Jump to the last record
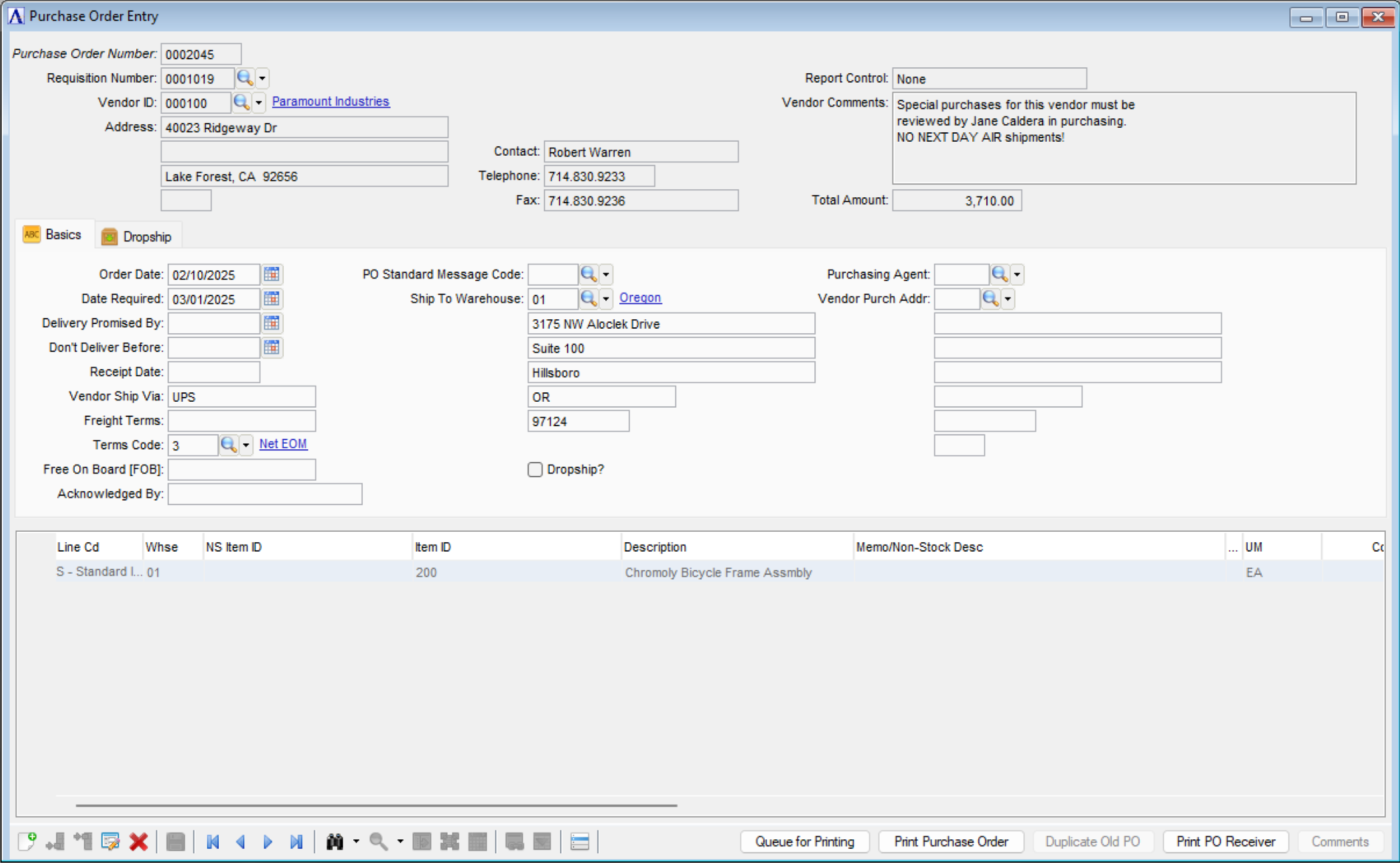Image resolution: width=1400 pixels, height=863 pixels. click(296, 842)
